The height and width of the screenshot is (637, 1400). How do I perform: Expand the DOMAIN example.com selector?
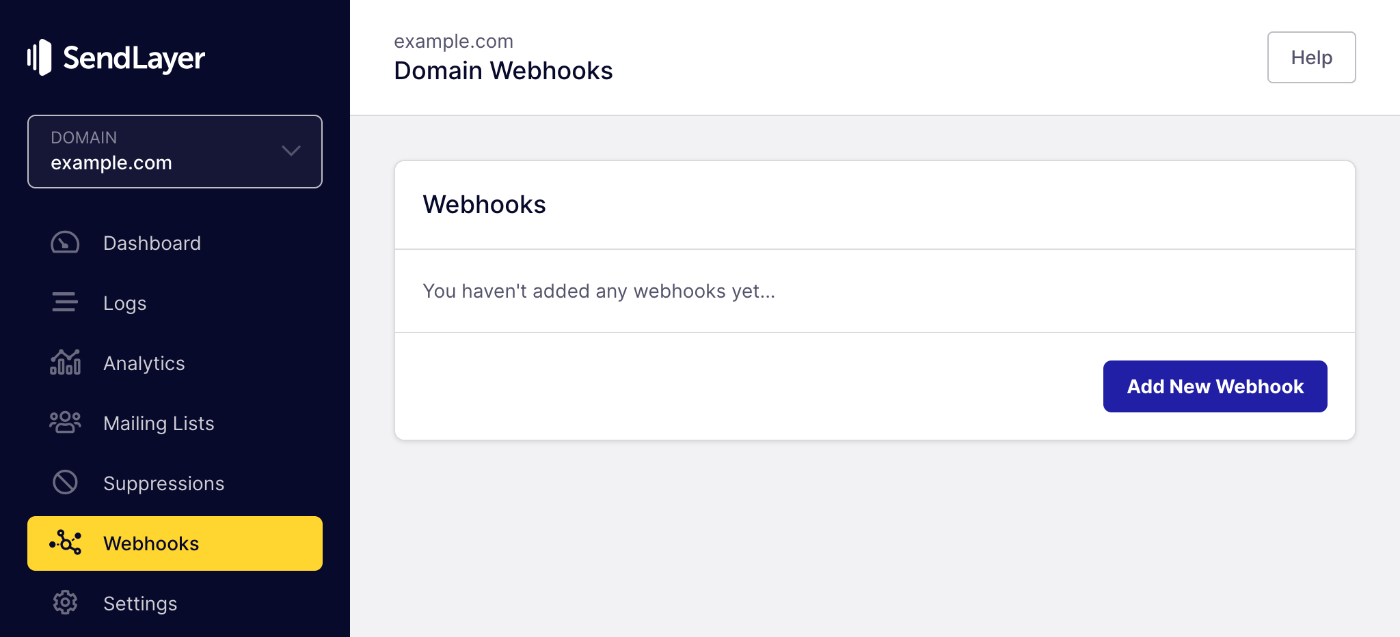click(x=175, y=151)
